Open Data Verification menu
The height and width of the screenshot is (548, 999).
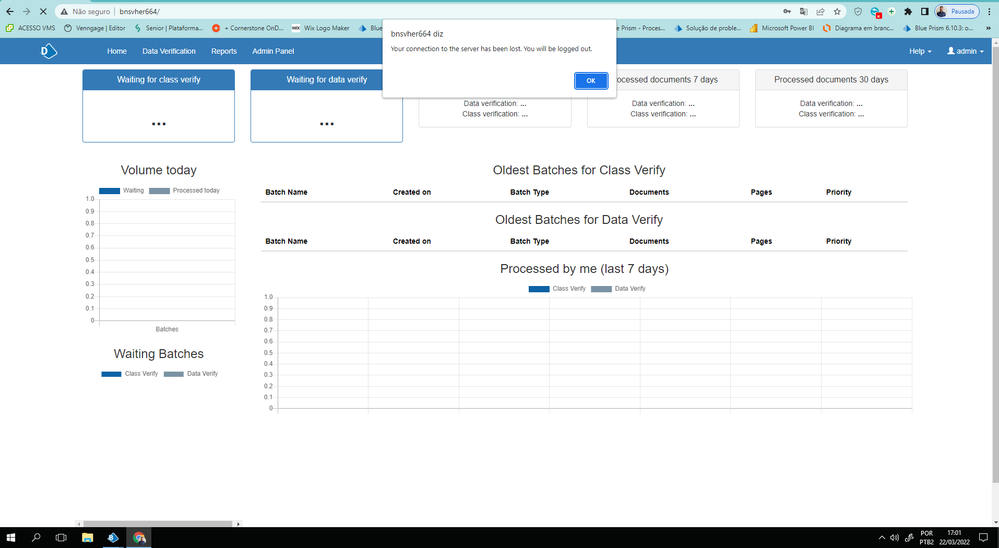[x=169, y=51]
